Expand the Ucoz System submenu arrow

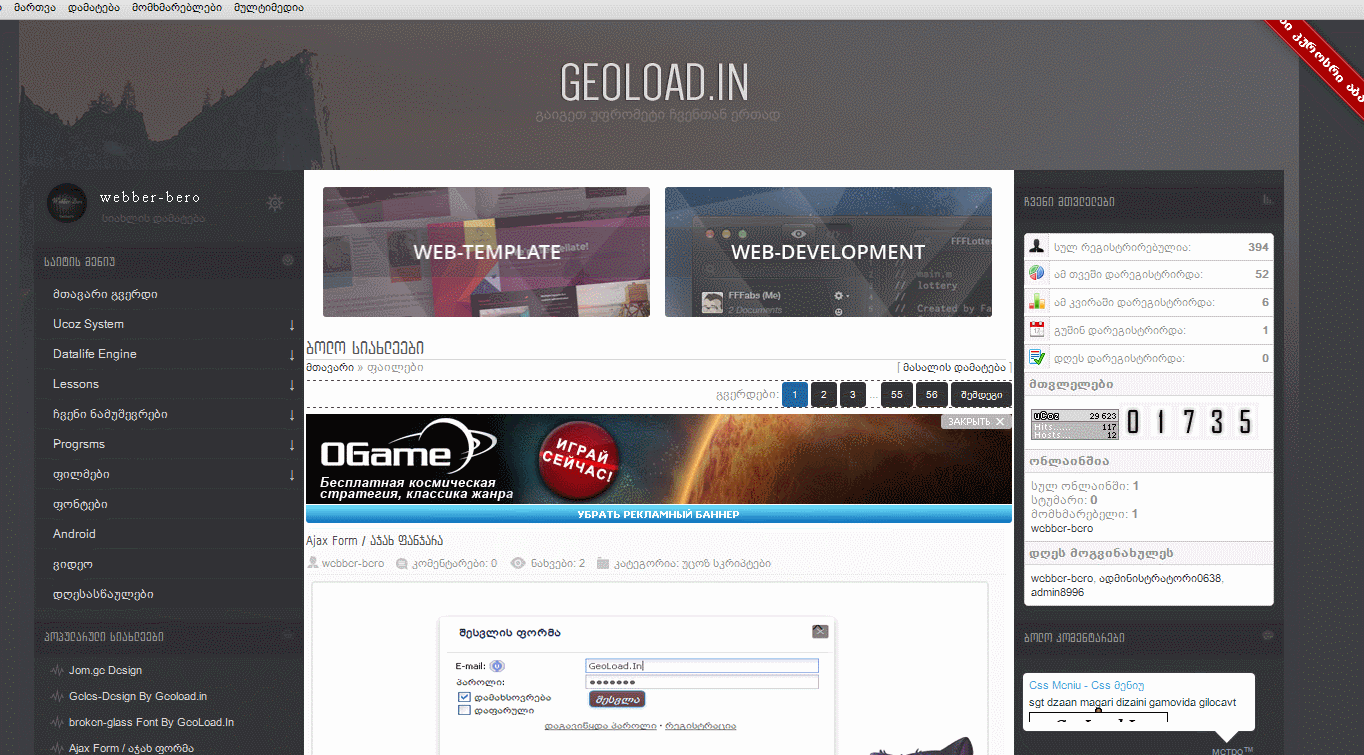coord(292,325)
